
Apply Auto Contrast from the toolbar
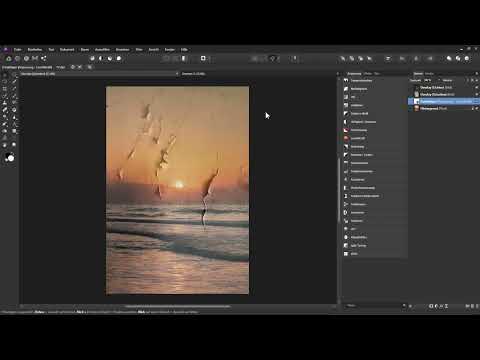coord(101,58)
